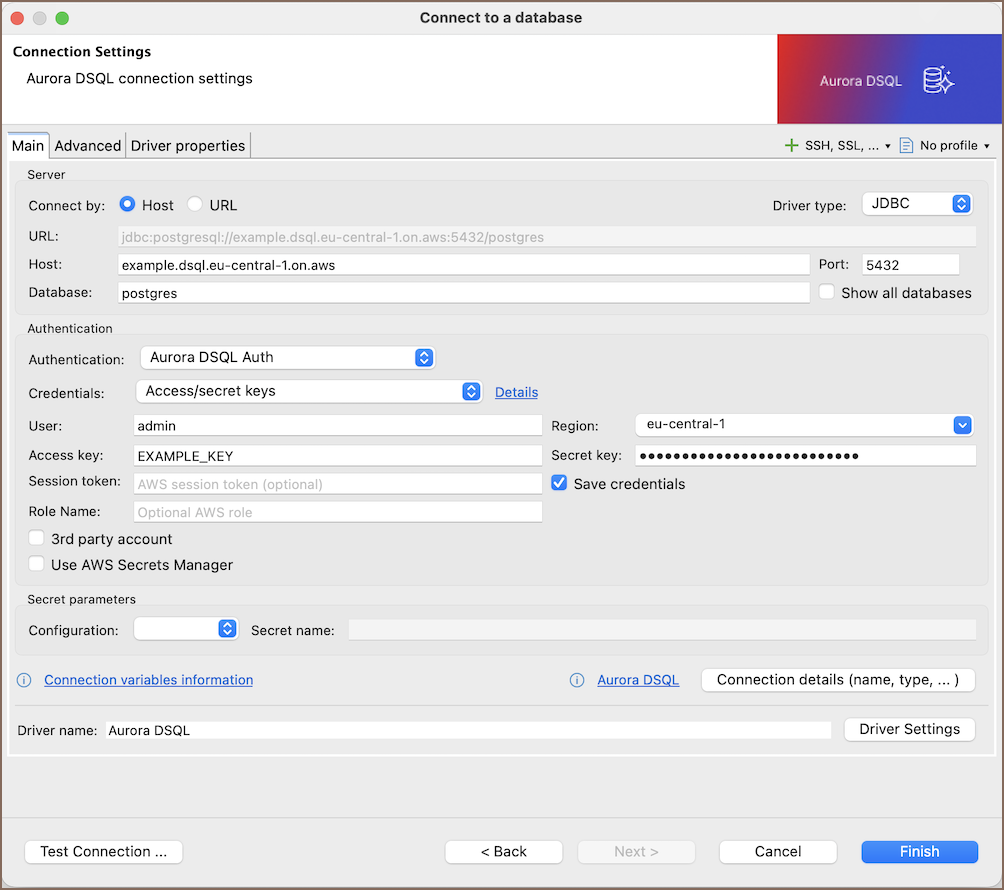Select the Host radio button
This screenshot has width=1004, height=890.
[128, 205]
